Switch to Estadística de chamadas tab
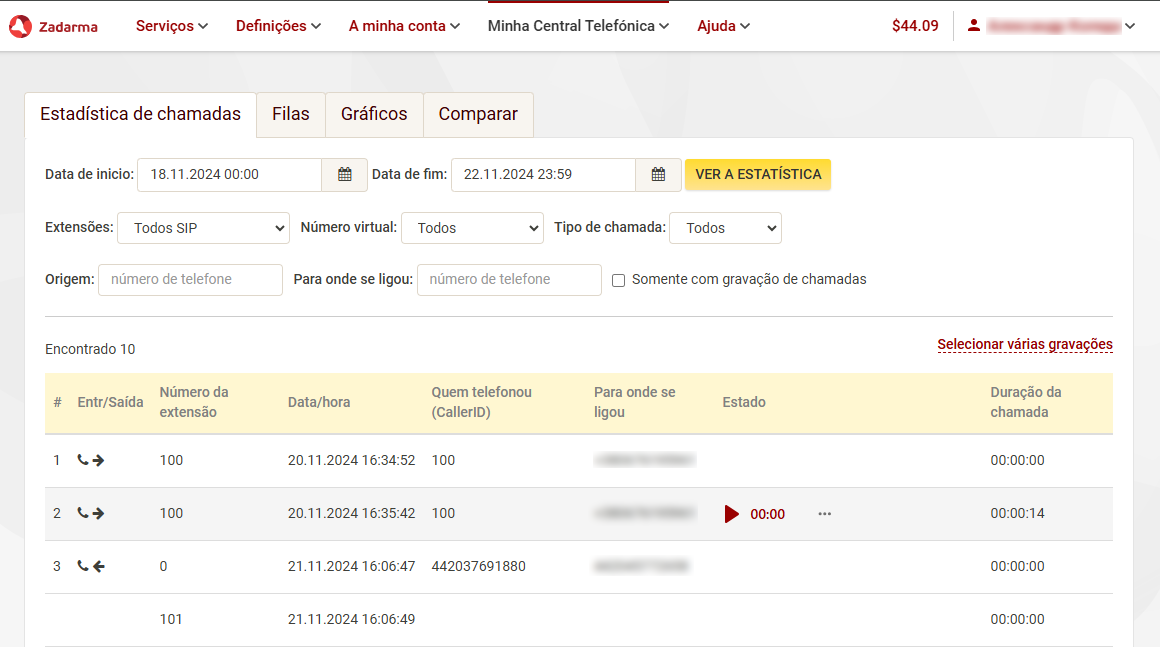The width and height of the screenshot is (1160, 647). (141, 114)
